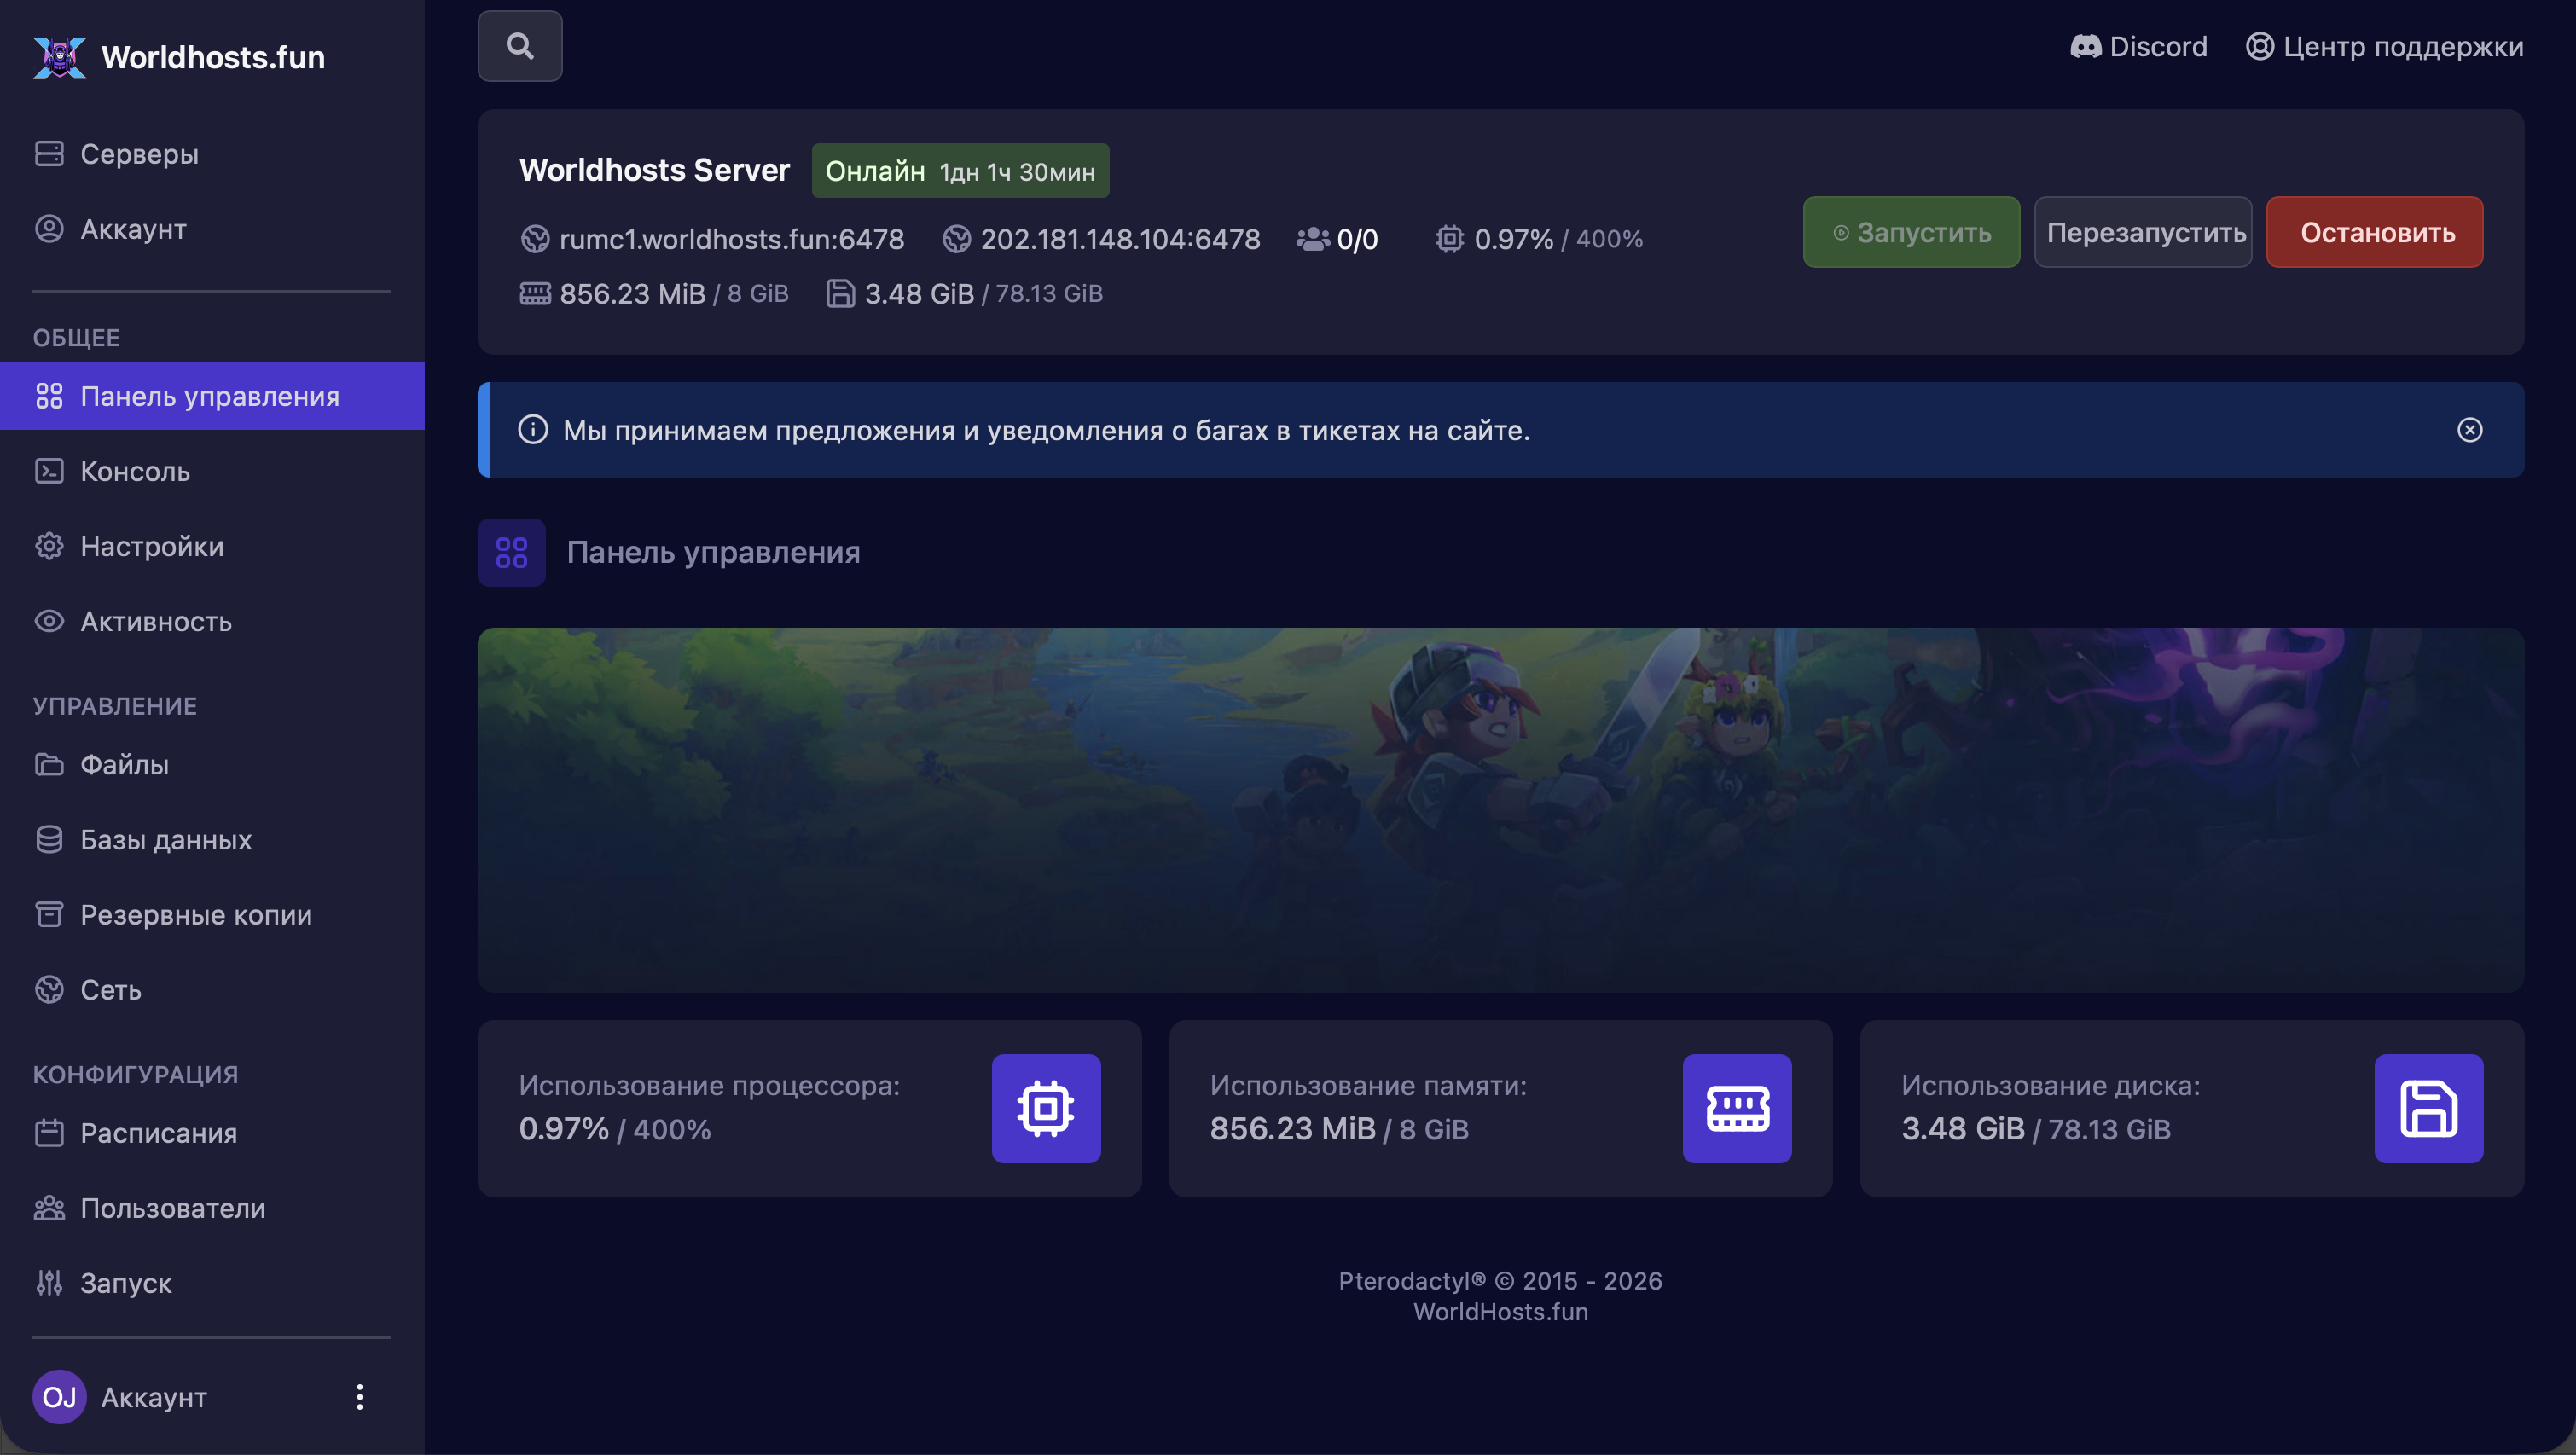The image size is (2576, 1455).
Task: Click the Worldhosts.fun logo icon
Action: [x=59, y=57]
